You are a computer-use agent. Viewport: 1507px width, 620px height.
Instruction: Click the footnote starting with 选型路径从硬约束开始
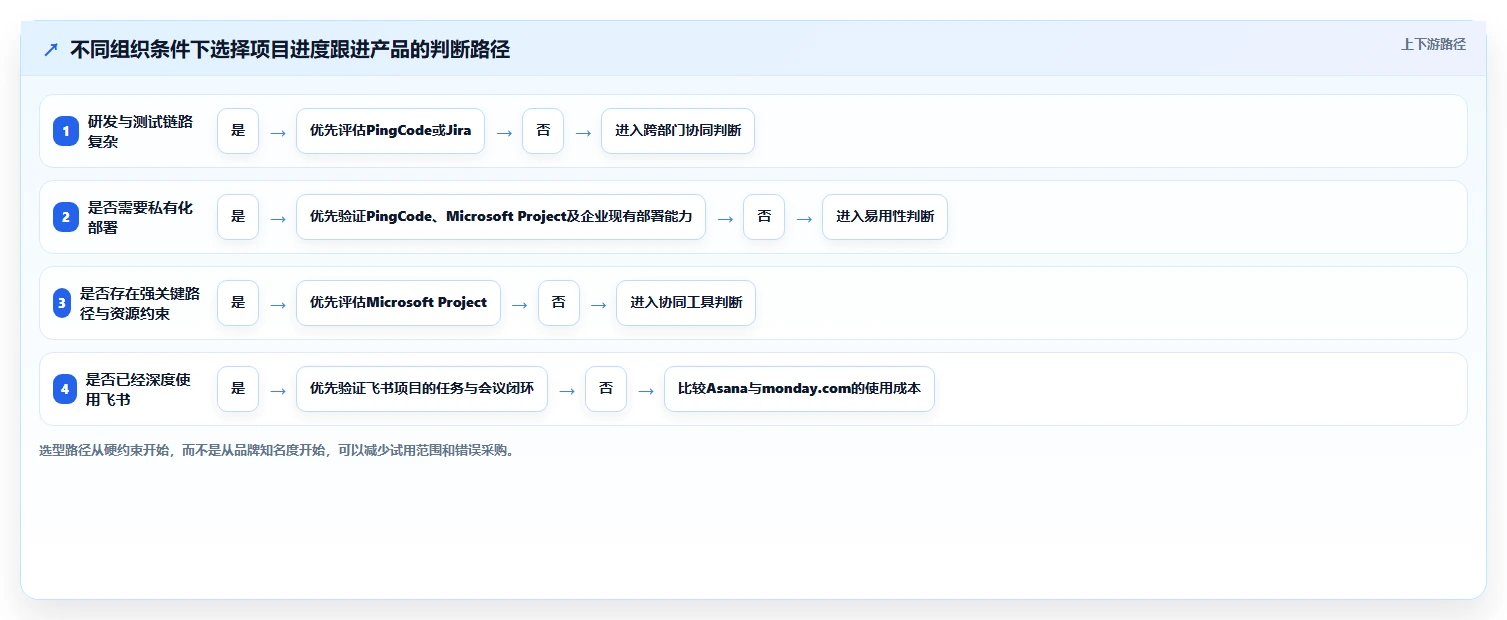click(278, 451)
